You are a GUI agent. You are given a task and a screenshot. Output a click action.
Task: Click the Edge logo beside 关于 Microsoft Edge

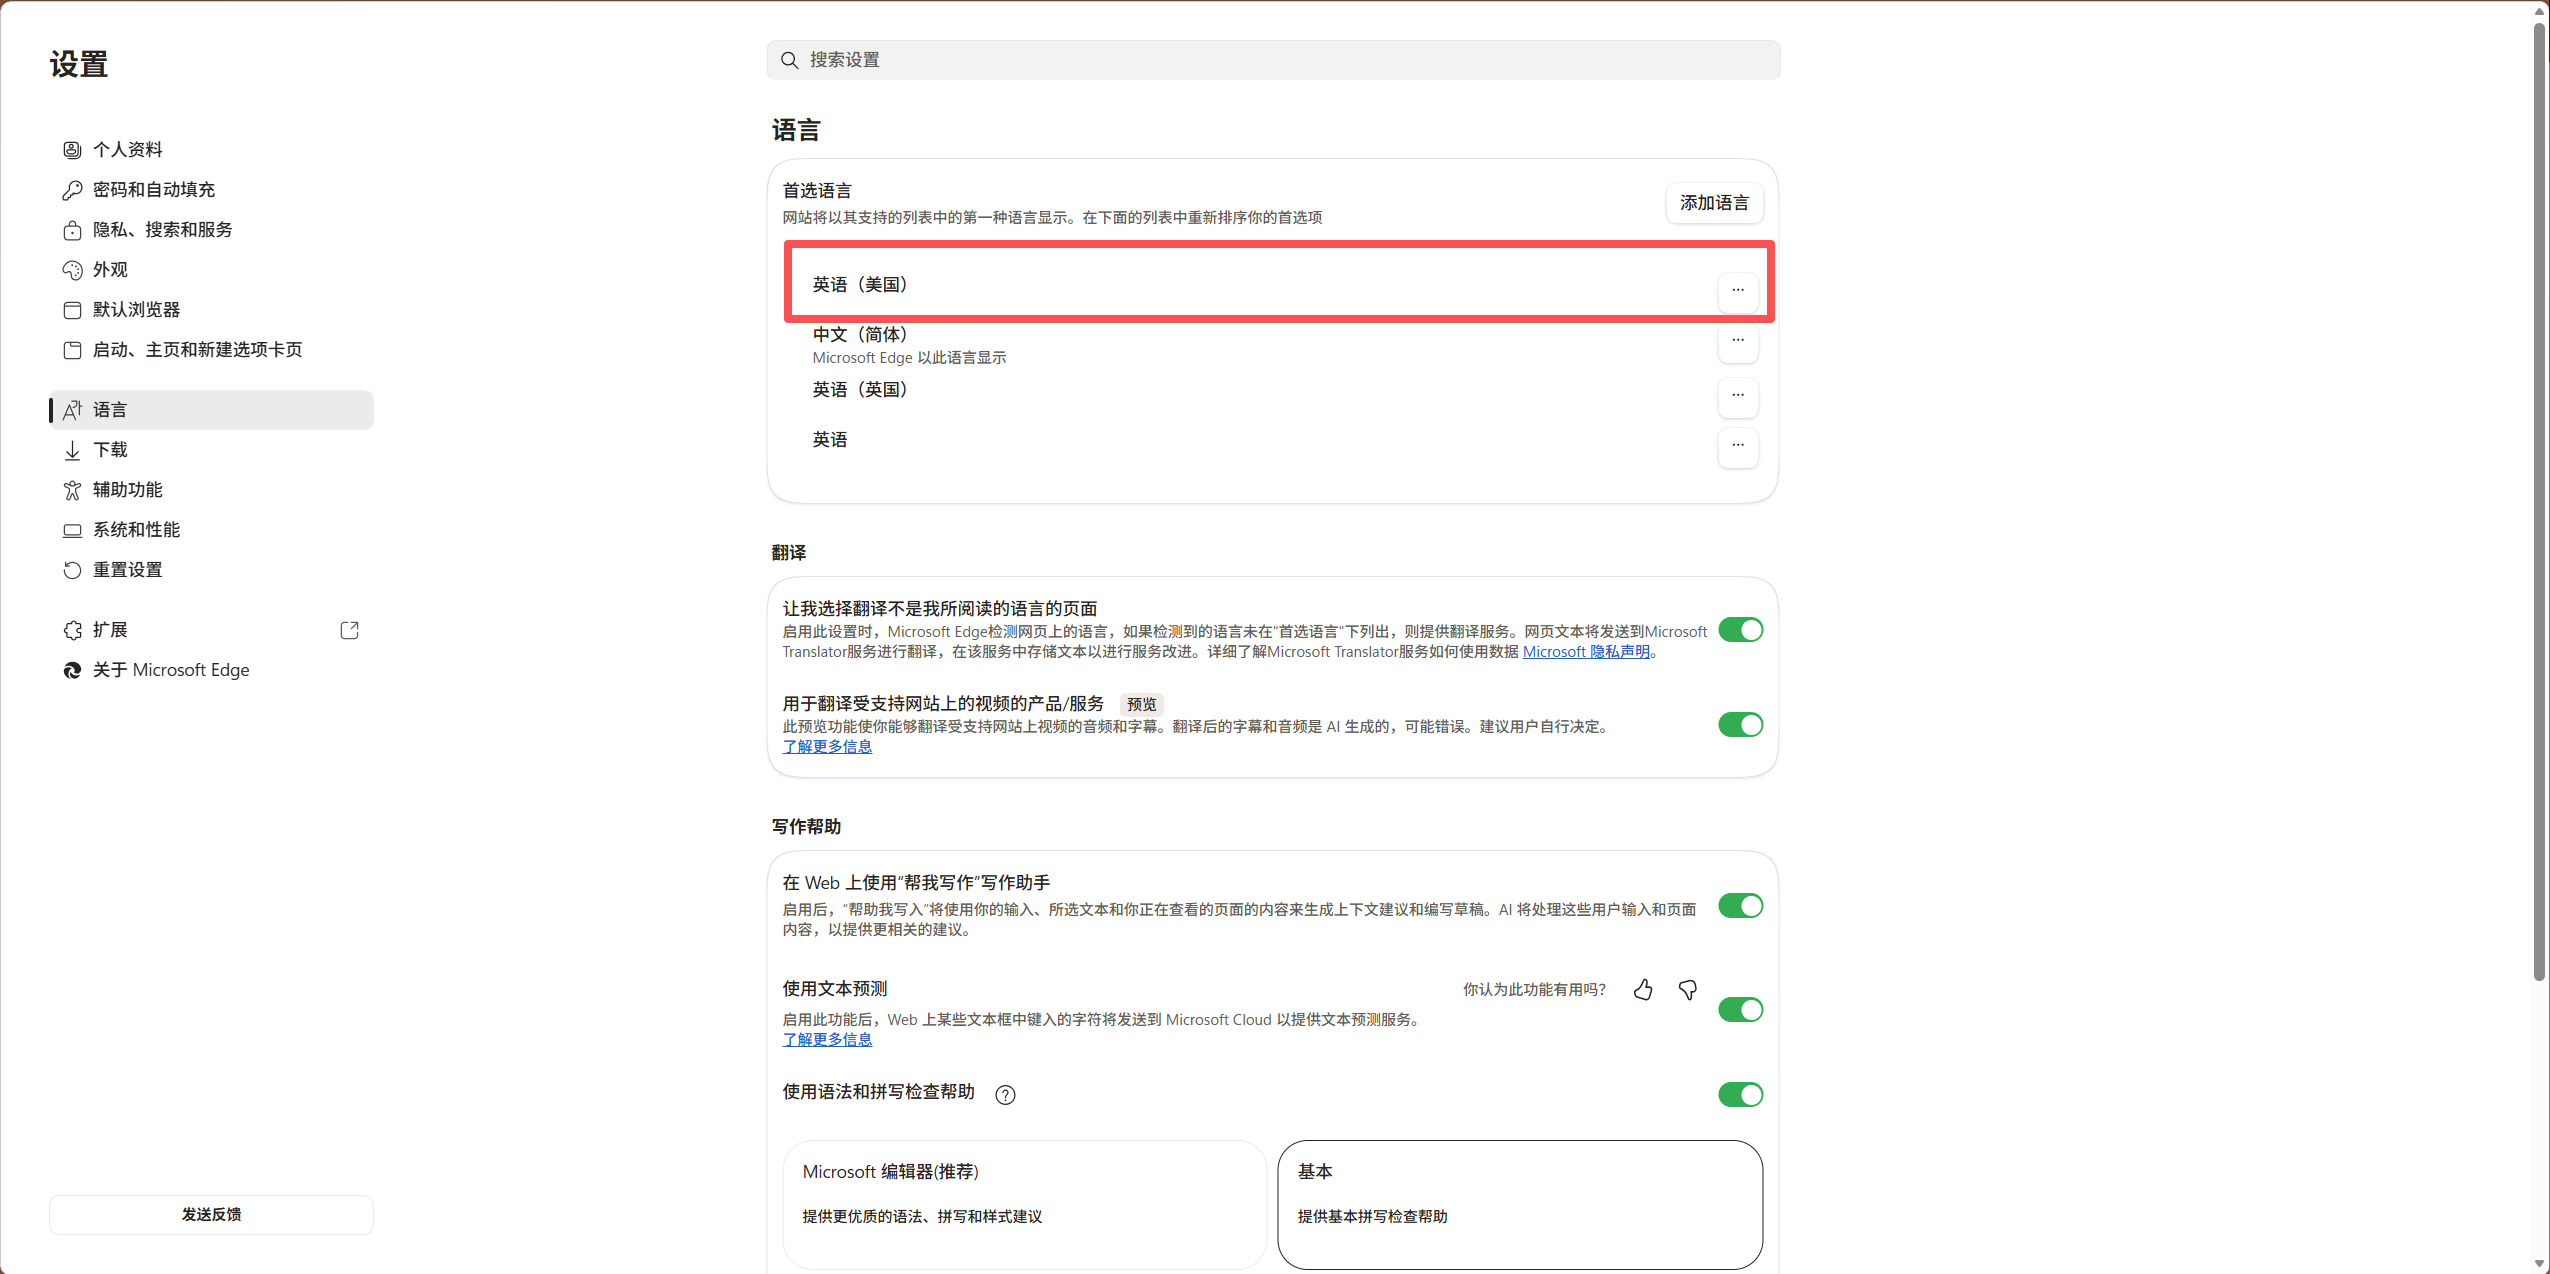(x=72, y=670)
